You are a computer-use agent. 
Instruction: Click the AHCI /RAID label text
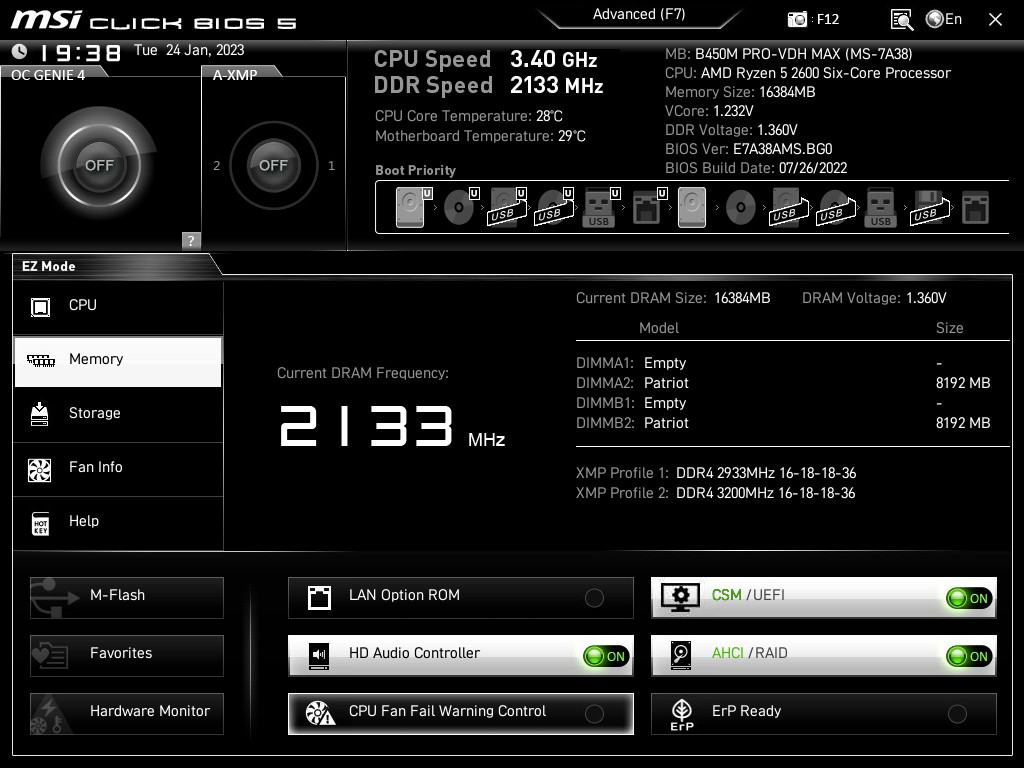[x=749, y=653]
